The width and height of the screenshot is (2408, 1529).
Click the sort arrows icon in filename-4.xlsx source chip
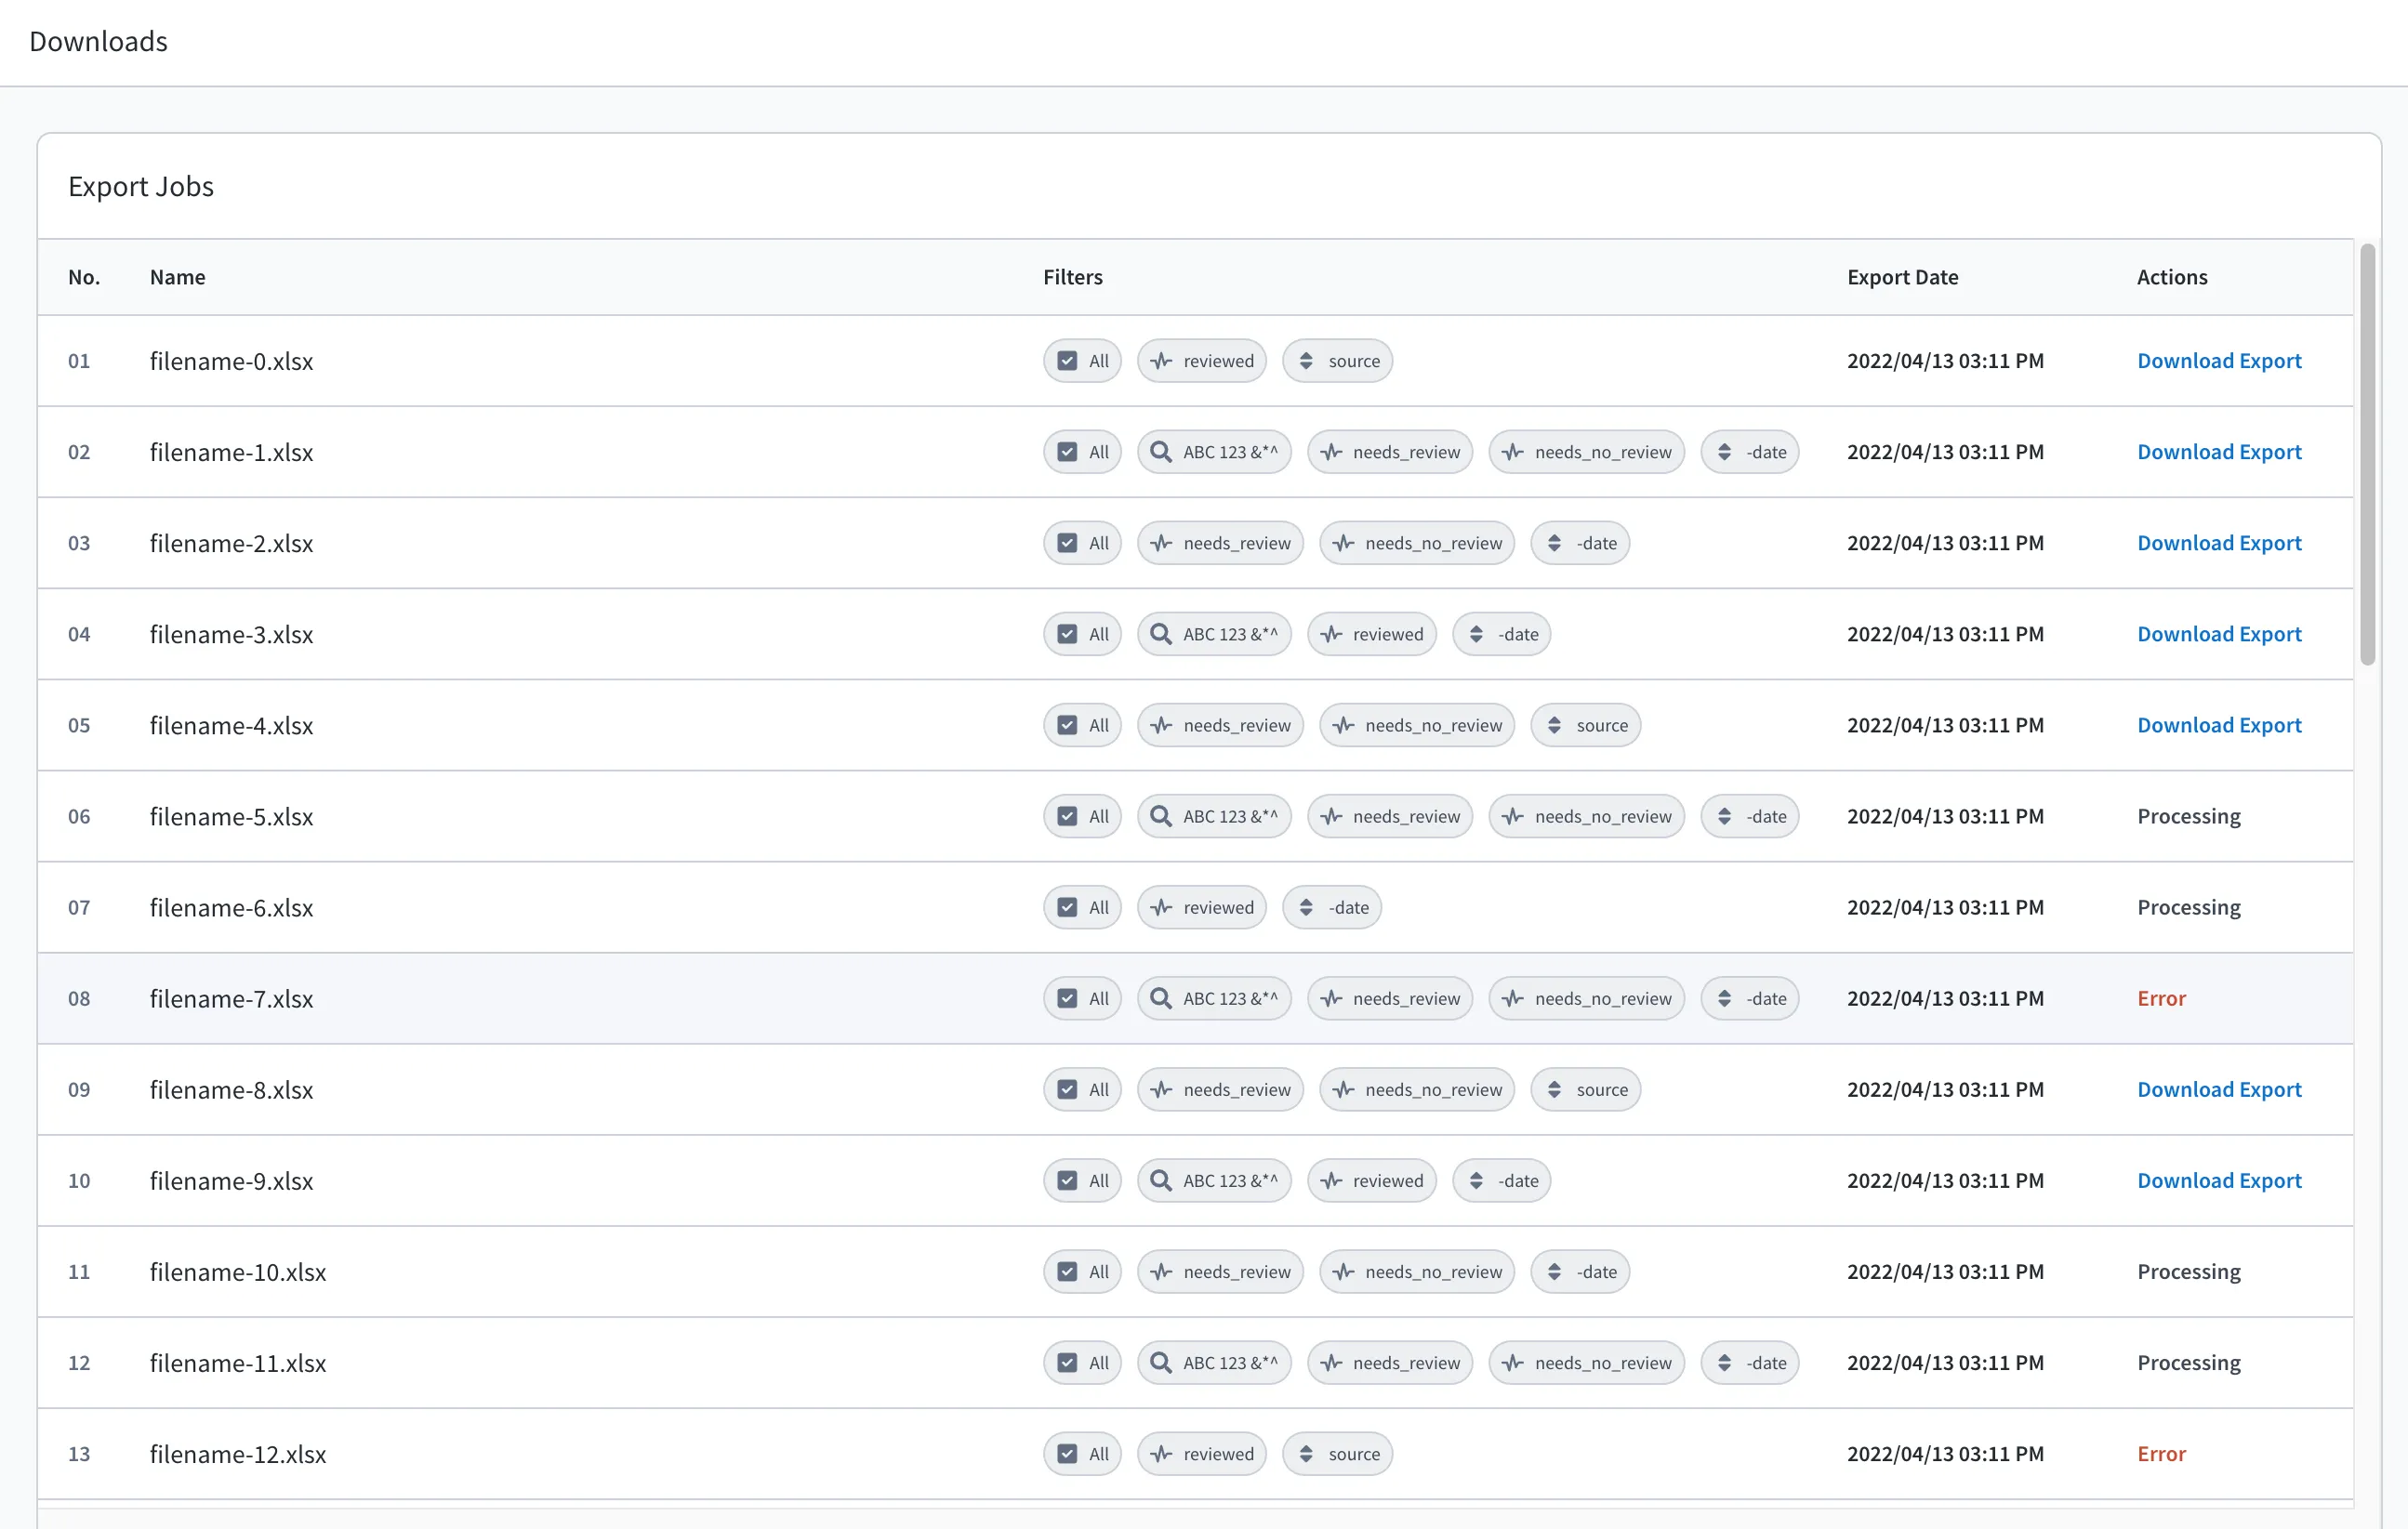pos(1554,725)
